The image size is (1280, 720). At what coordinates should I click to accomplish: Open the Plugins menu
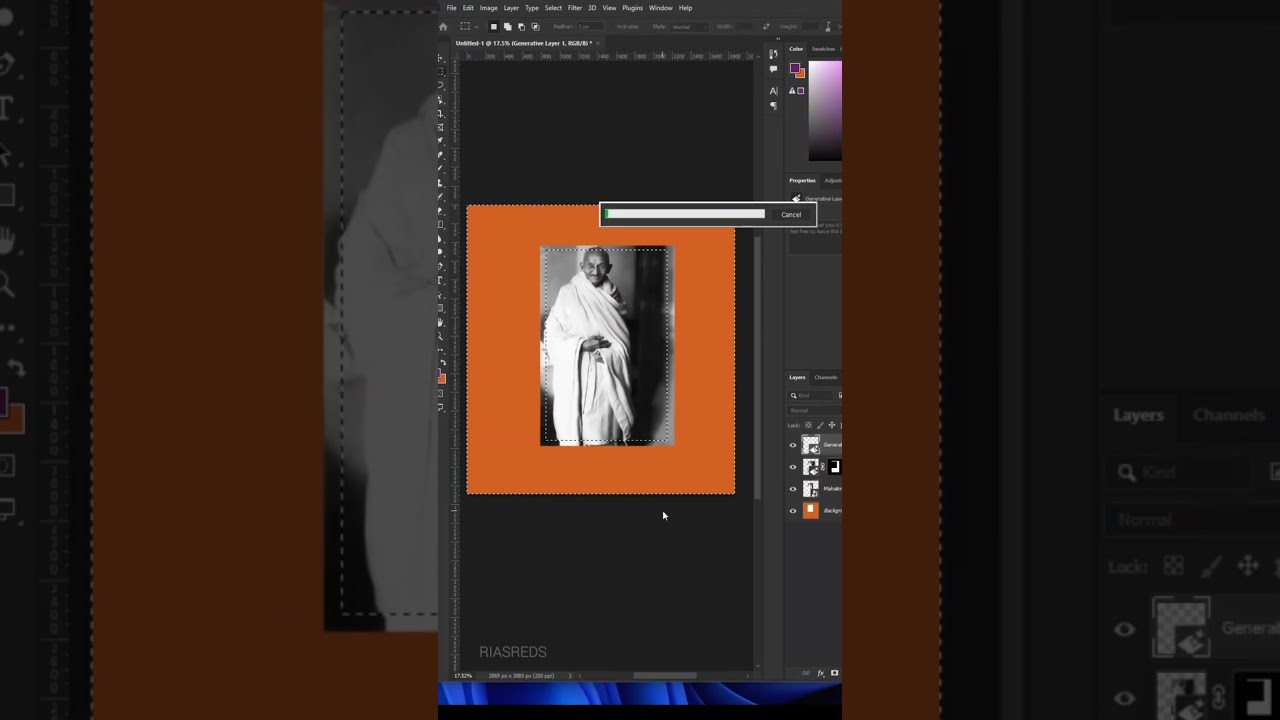point(632,8)
